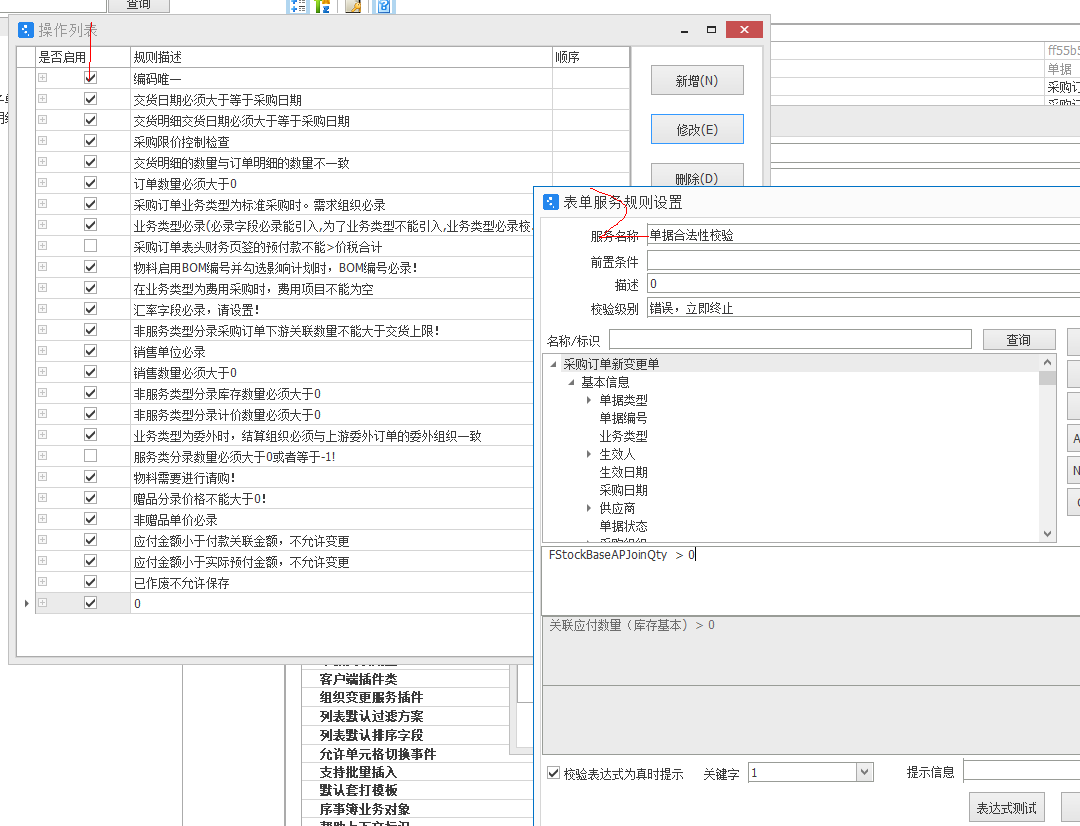Open the 关键字 dropdown list
The width and height of the screenshot is (1080, 826).
pos(865,772)
